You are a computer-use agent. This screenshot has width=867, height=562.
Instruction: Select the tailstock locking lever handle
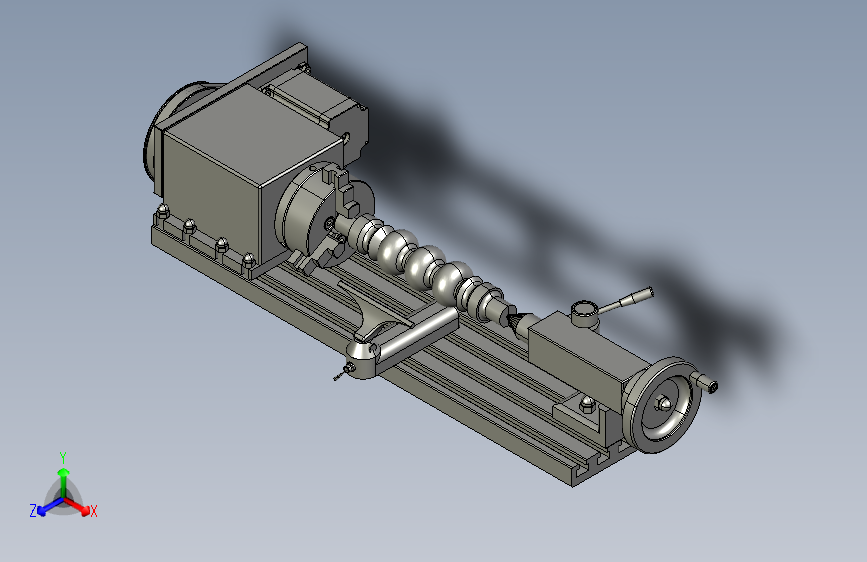point(626,301)
